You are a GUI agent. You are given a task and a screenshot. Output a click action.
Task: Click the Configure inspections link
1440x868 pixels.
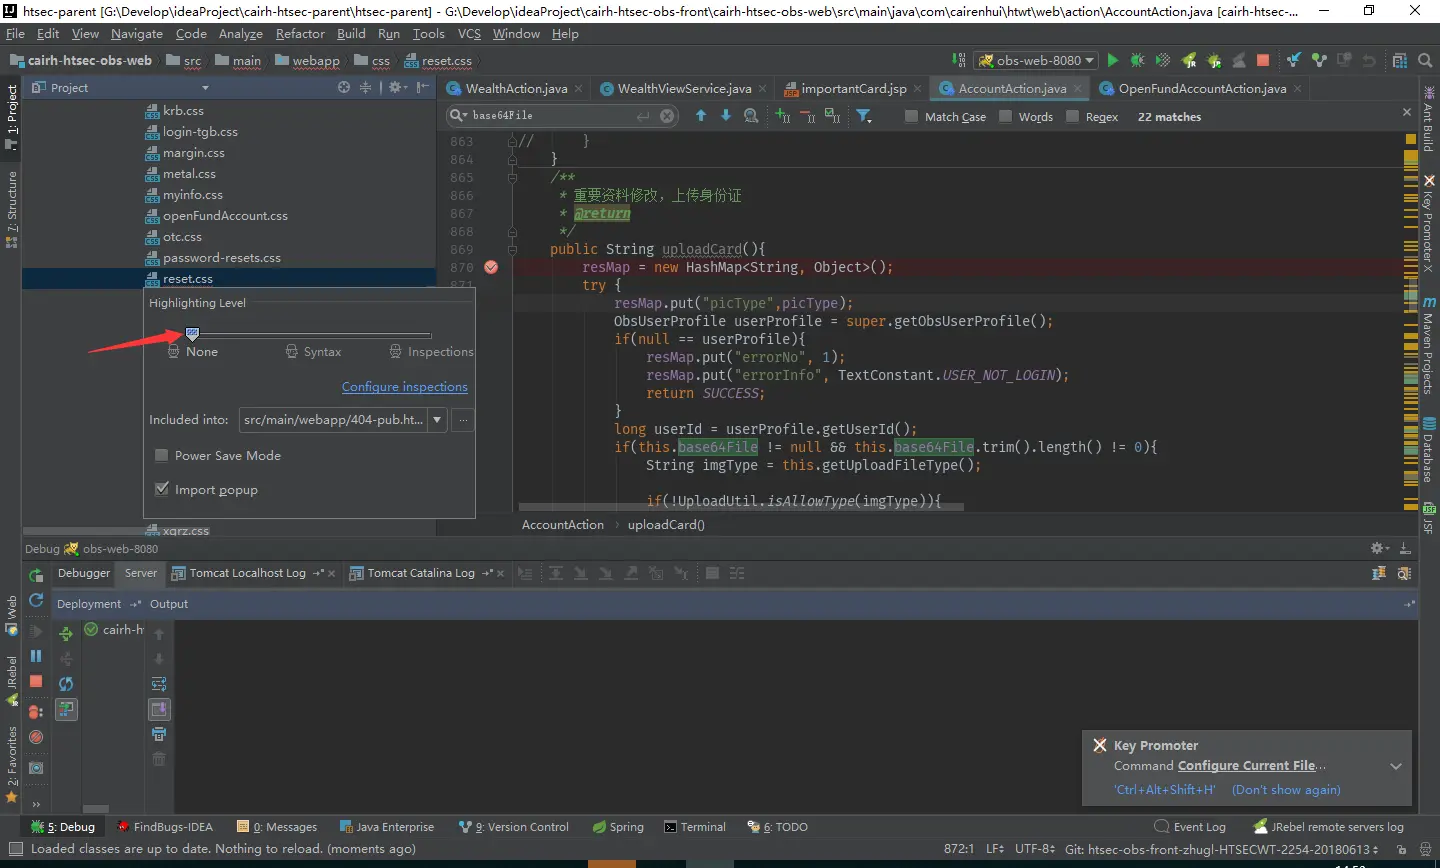[x=404, y=387]
